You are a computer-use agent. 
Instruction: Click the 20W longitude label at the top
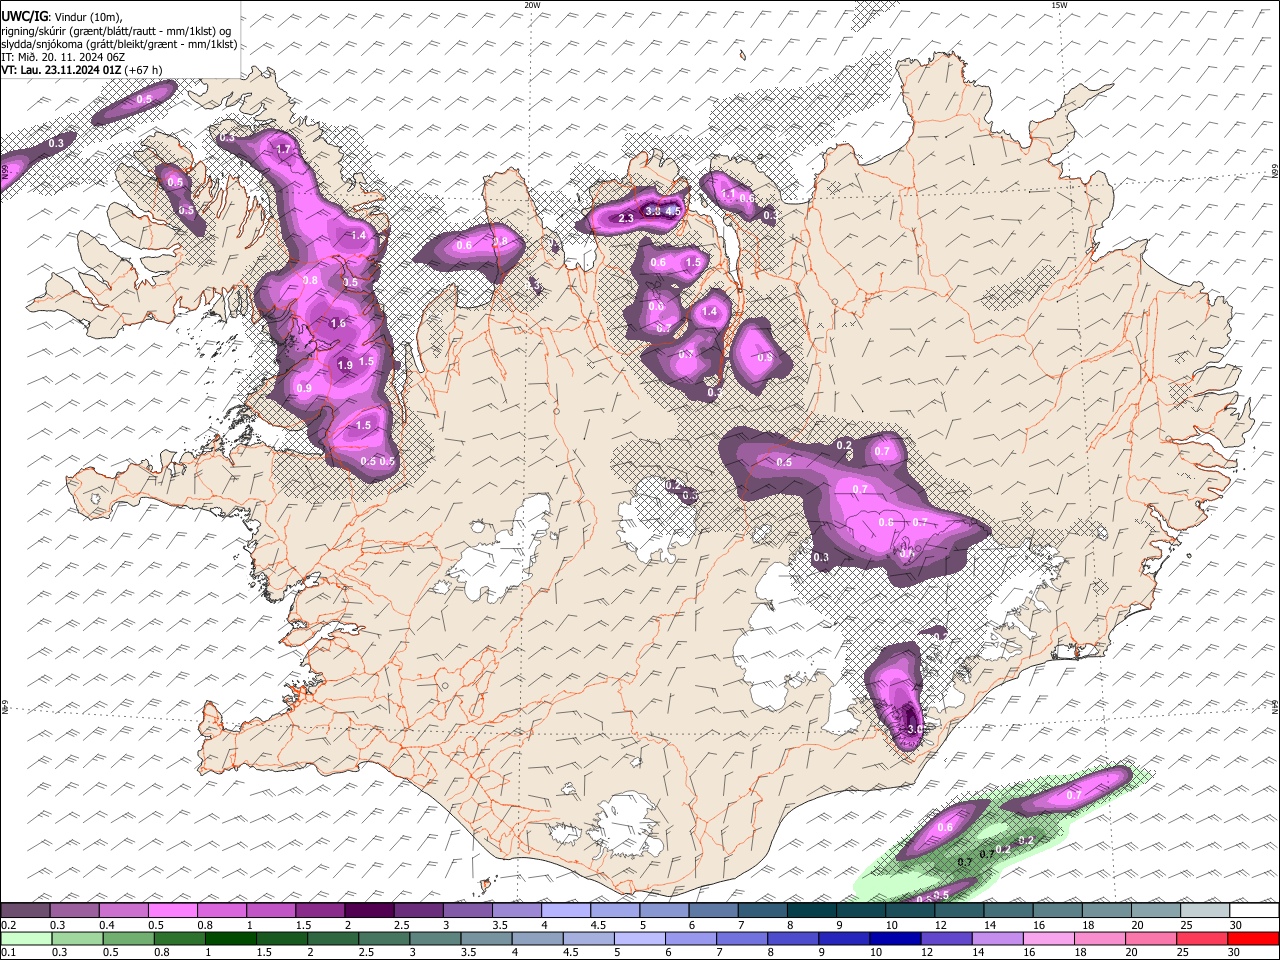(x=532, y=5)
